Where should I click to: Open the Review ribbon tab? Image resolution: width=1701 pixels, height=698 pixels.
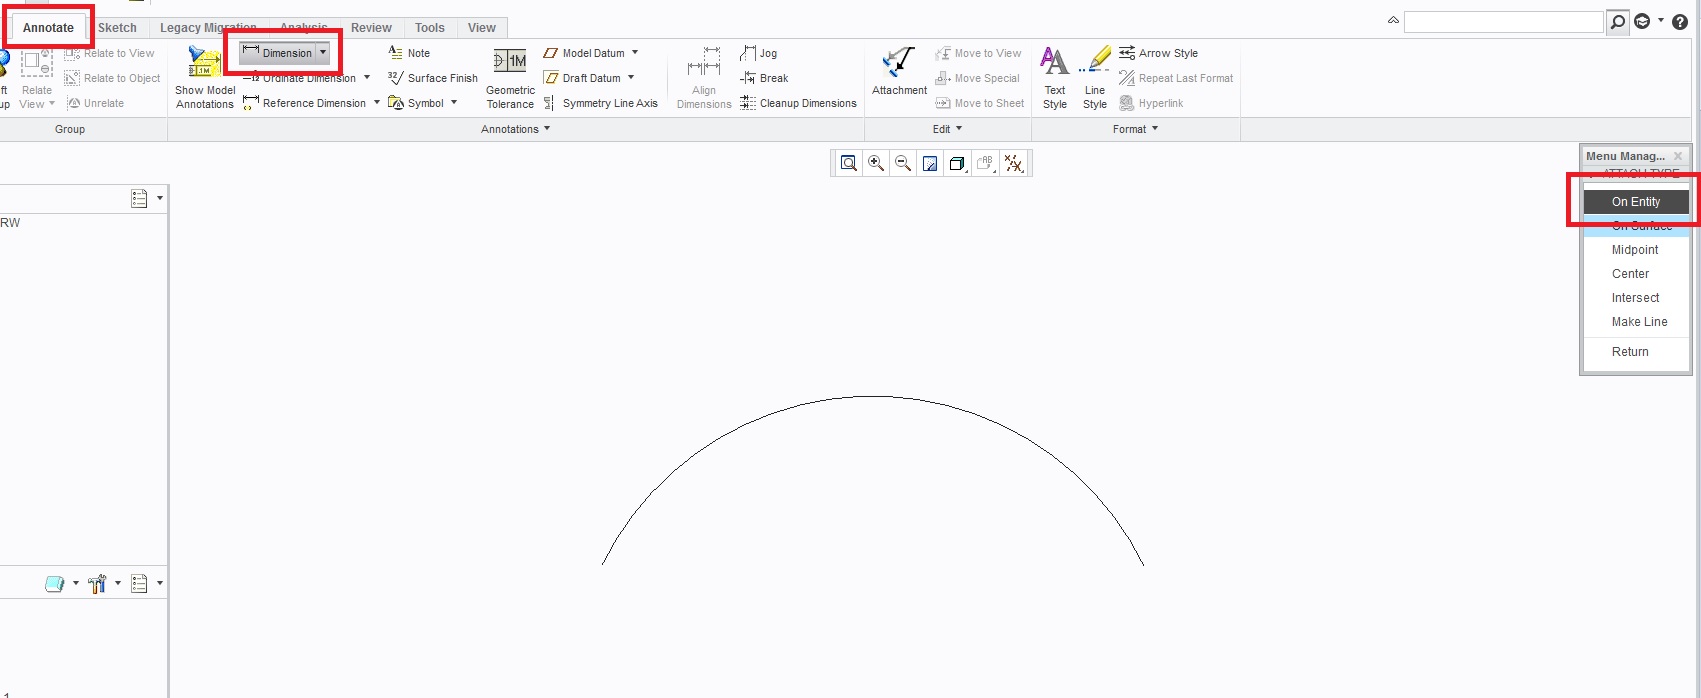point(371,28)
